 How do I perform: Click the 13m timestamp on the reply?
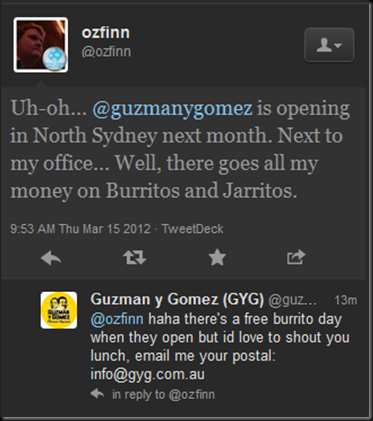click(346, 300)
